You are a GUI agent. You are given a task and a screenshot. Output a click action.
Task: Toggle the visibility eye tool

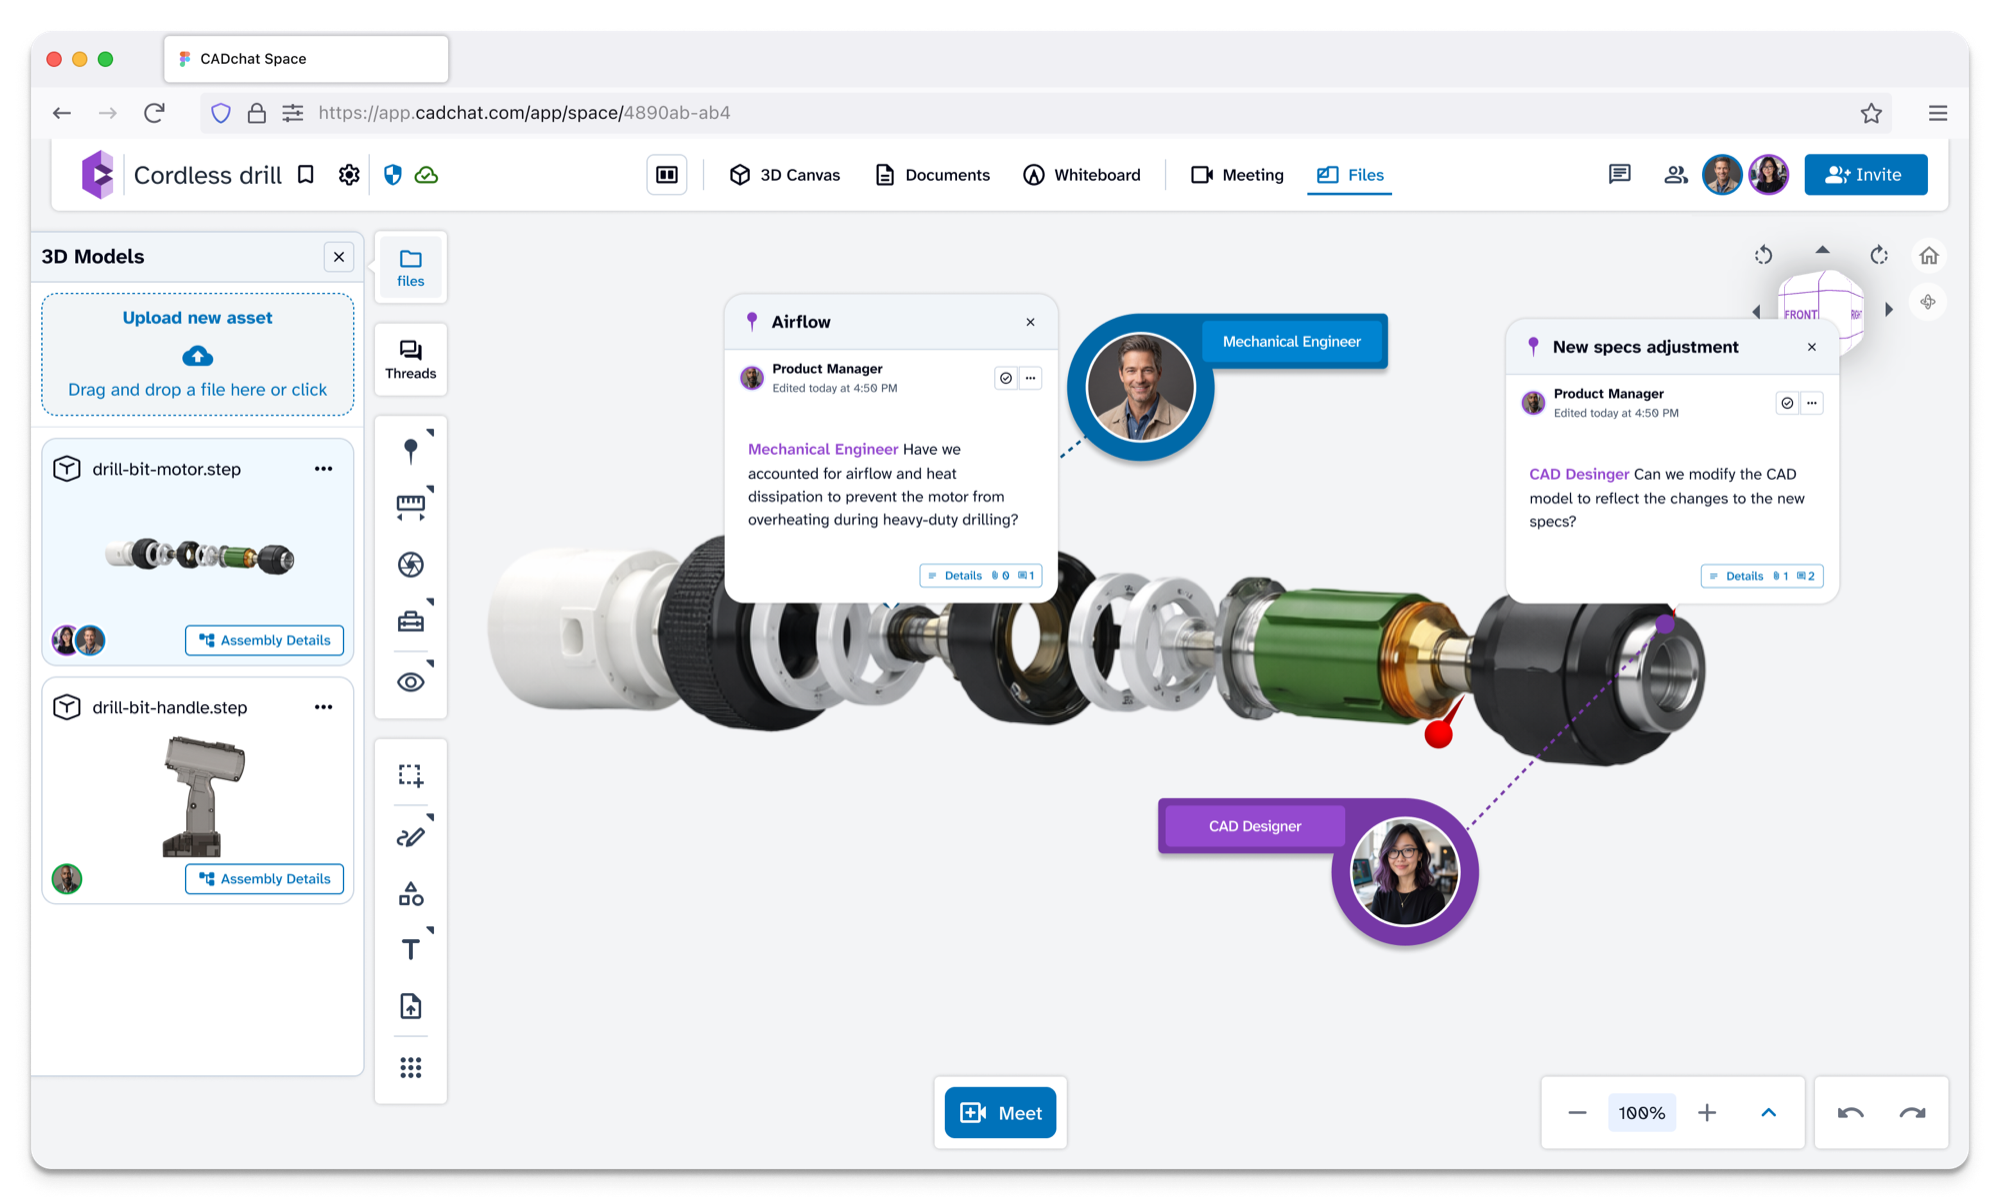coord(410,682)
